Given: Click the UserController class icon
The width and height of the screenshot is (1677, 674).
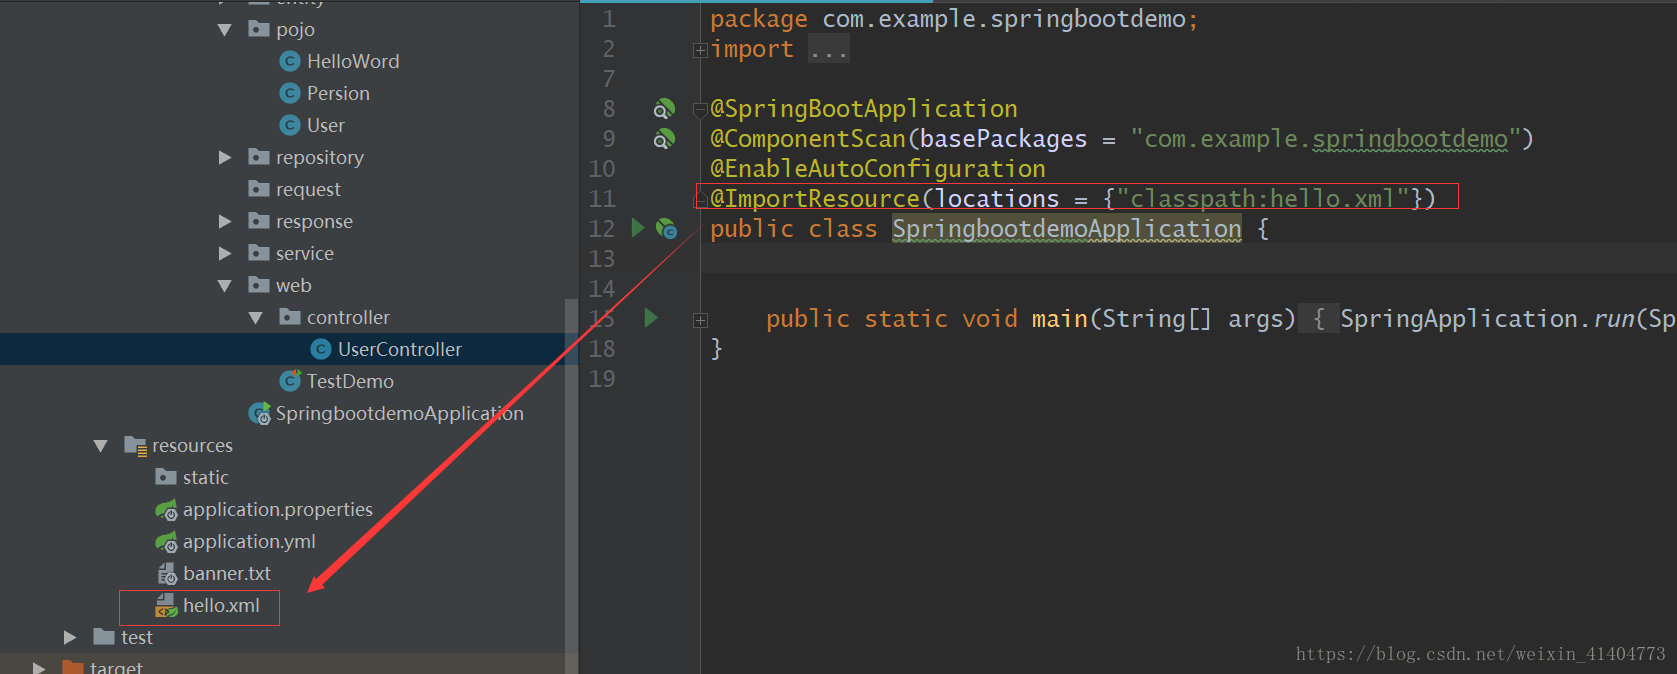Looking at the screenshot, I should pyautogui.click(x=321, y=349).
